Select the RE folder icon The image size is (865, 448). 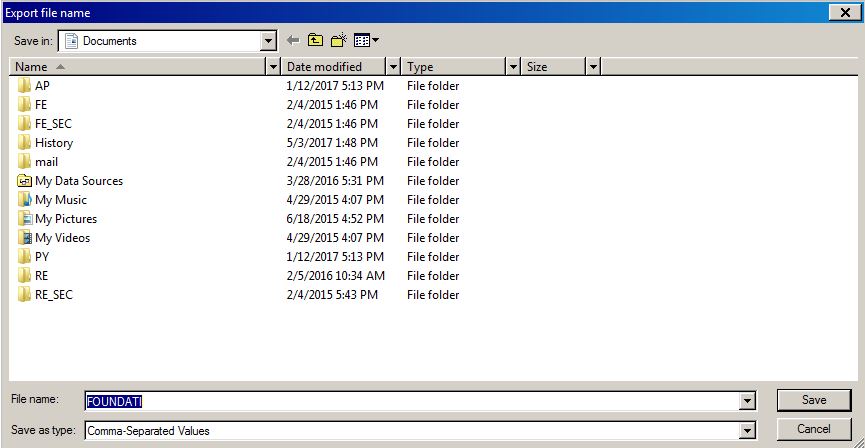24,275
